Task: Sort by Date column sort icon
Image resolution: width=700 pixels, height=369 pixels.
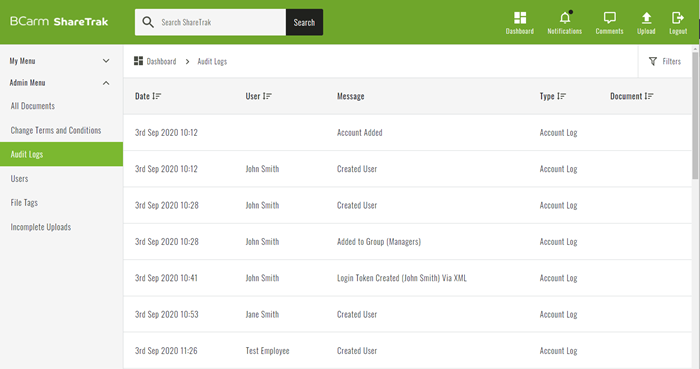Action: tap(157, 96)
